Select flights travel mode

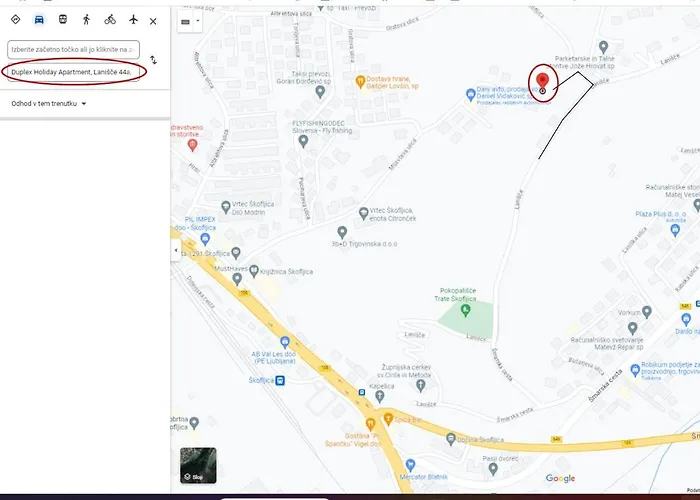(x=133, y=19)
